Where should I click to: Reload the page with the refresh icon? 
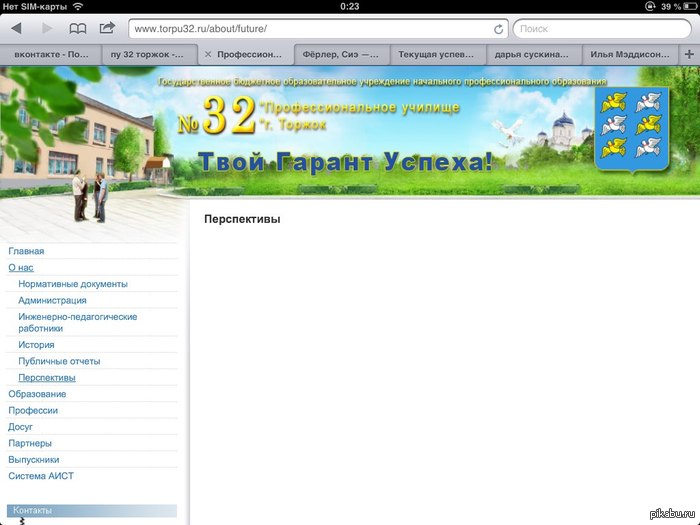[x=497, y=29]
